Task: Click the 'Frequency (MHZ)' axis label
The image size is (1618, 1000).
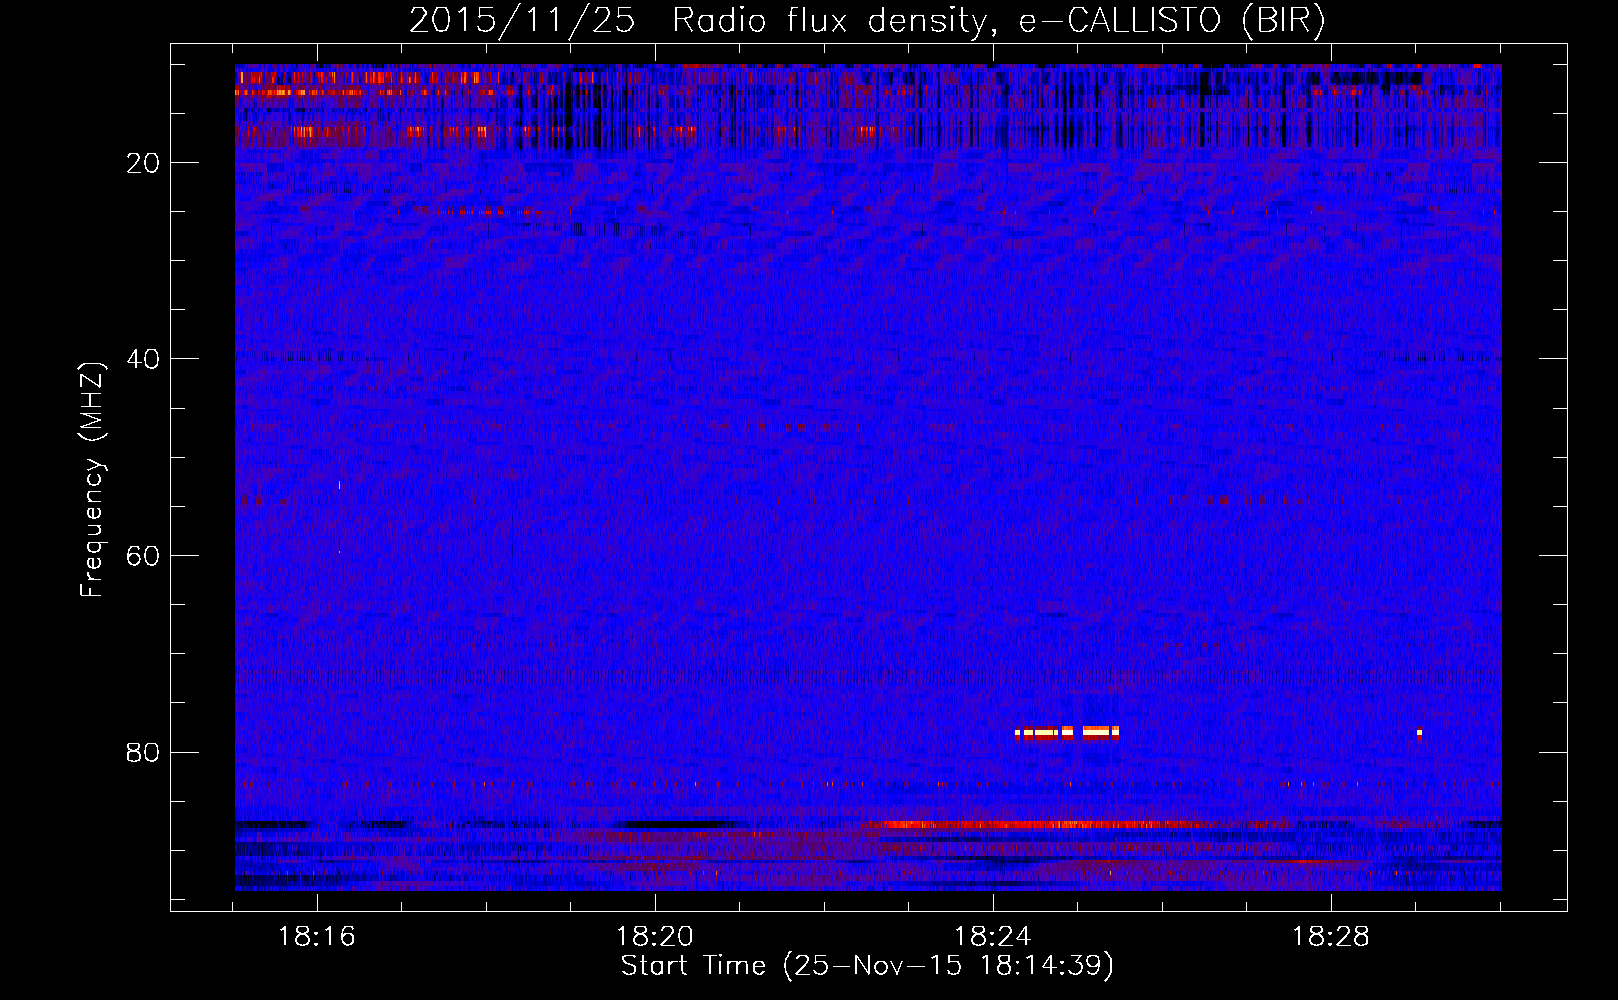Action: pos(92,480)
